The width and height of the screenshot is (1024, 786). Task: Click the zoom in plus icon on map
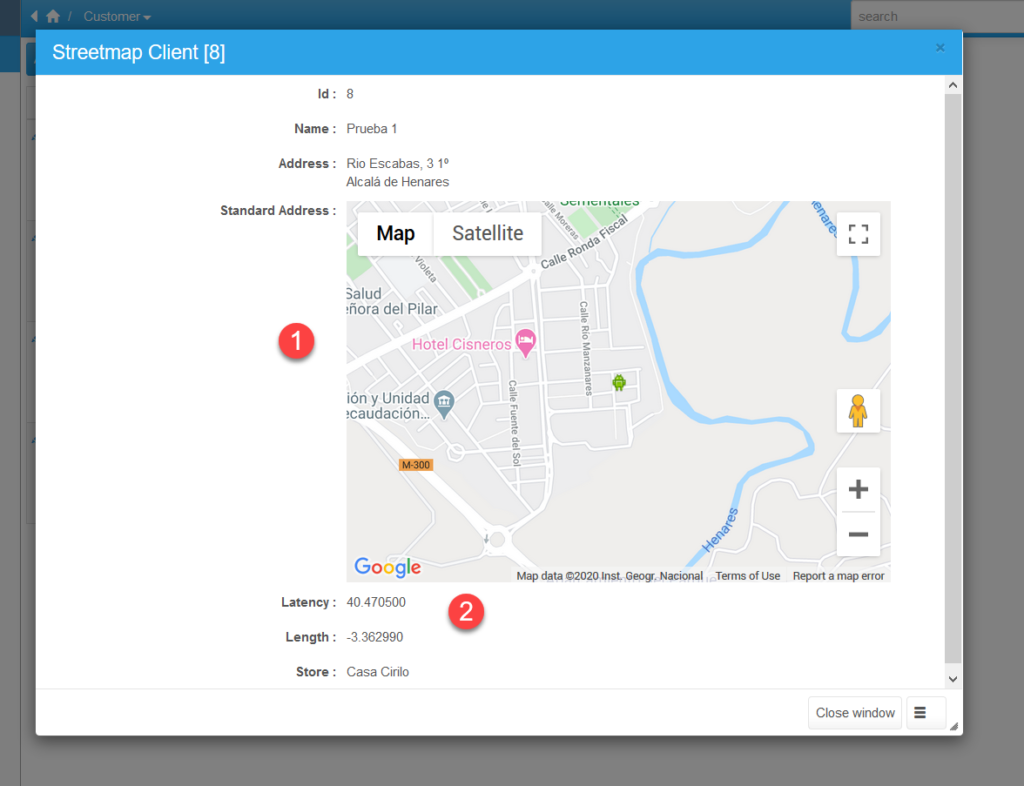[x=858, y=488]
